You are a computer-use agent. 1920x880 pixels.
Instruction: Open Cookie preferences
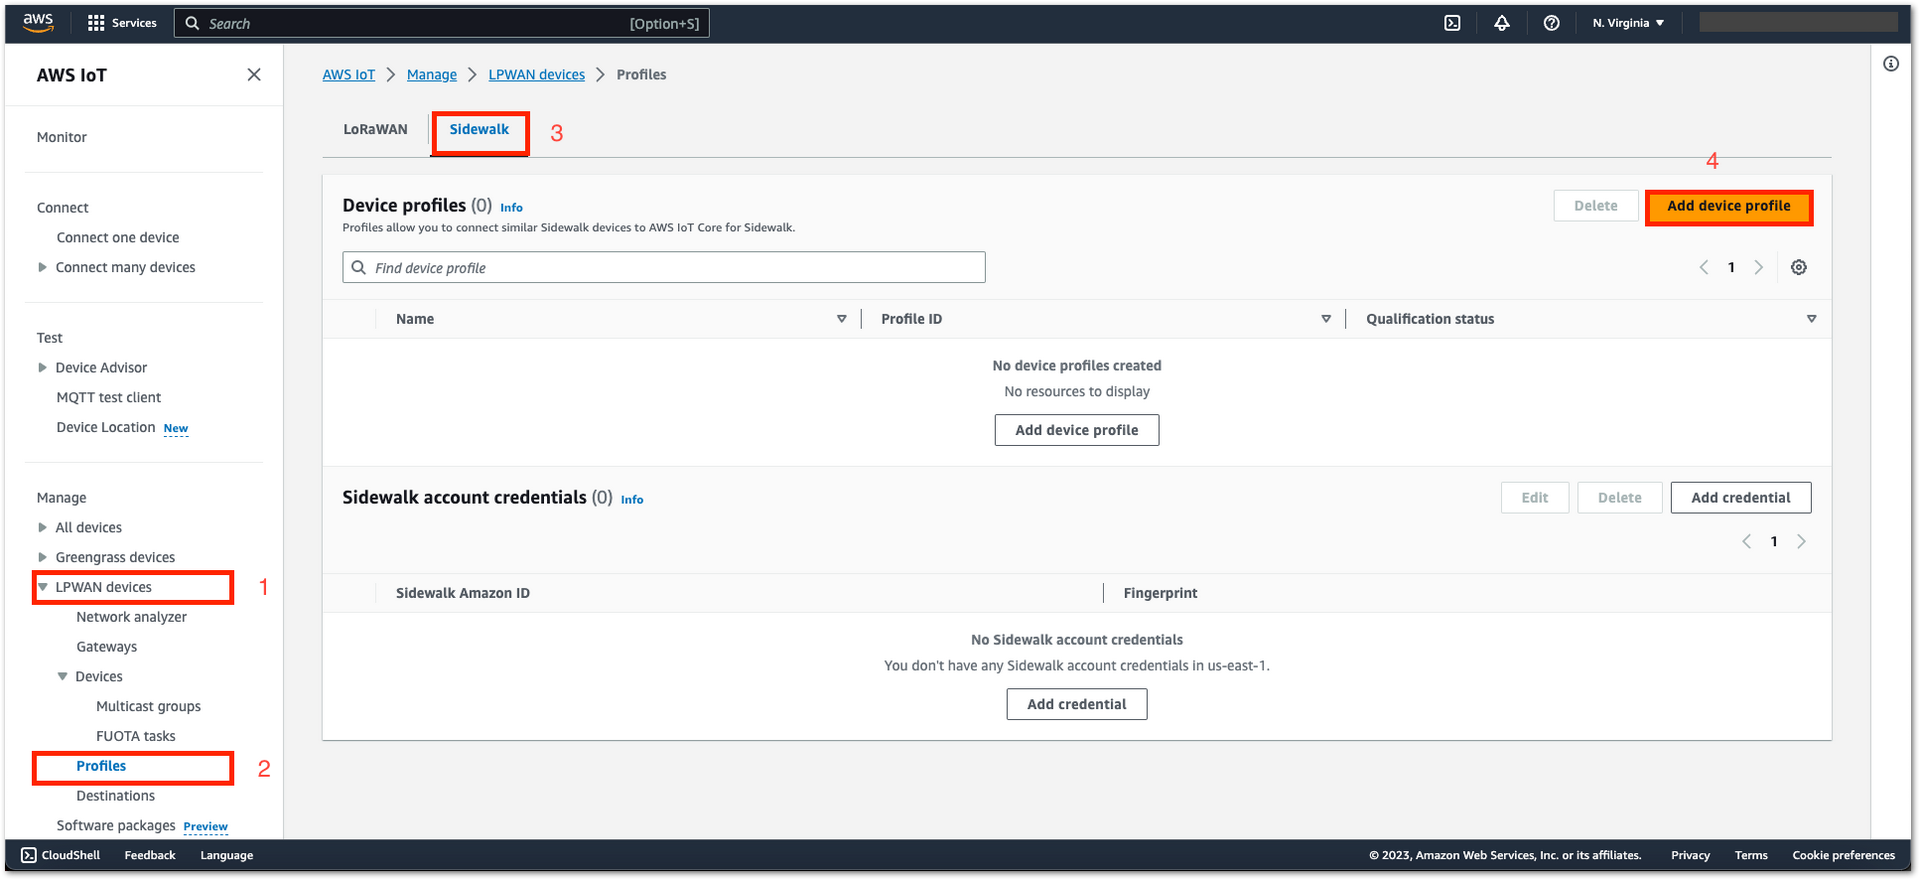[1843, 855]
